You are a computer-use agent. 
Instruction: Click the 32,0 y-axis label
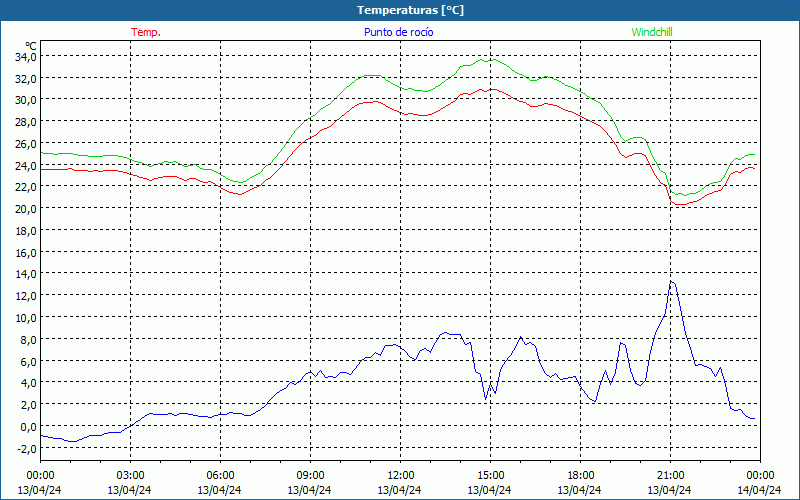pyautogui.click(x=25, y=79)
